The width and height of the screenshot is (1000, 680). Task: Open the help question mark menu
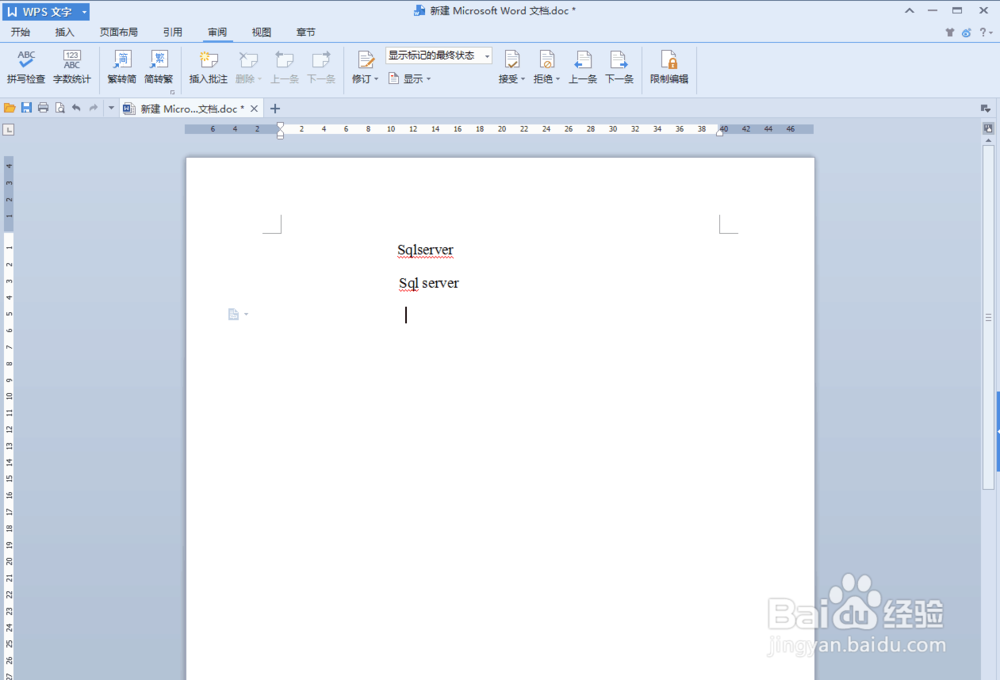986,33
